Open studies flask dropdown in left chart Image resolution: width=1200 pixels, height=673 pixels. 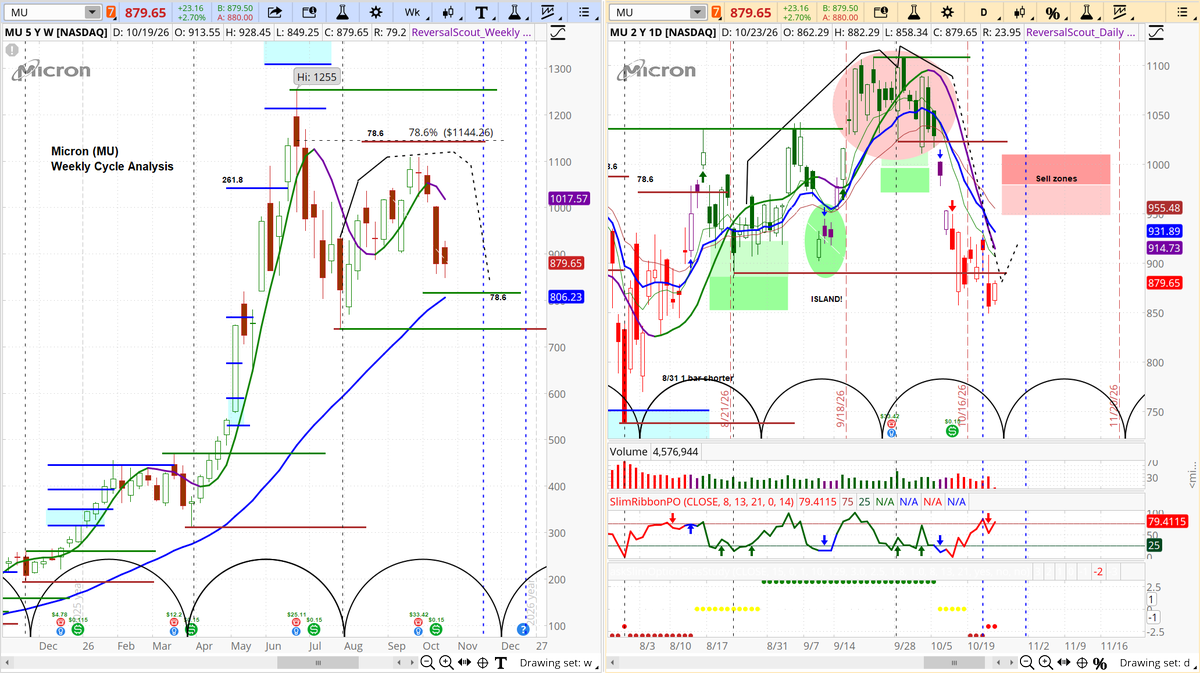tap(517, 13)
